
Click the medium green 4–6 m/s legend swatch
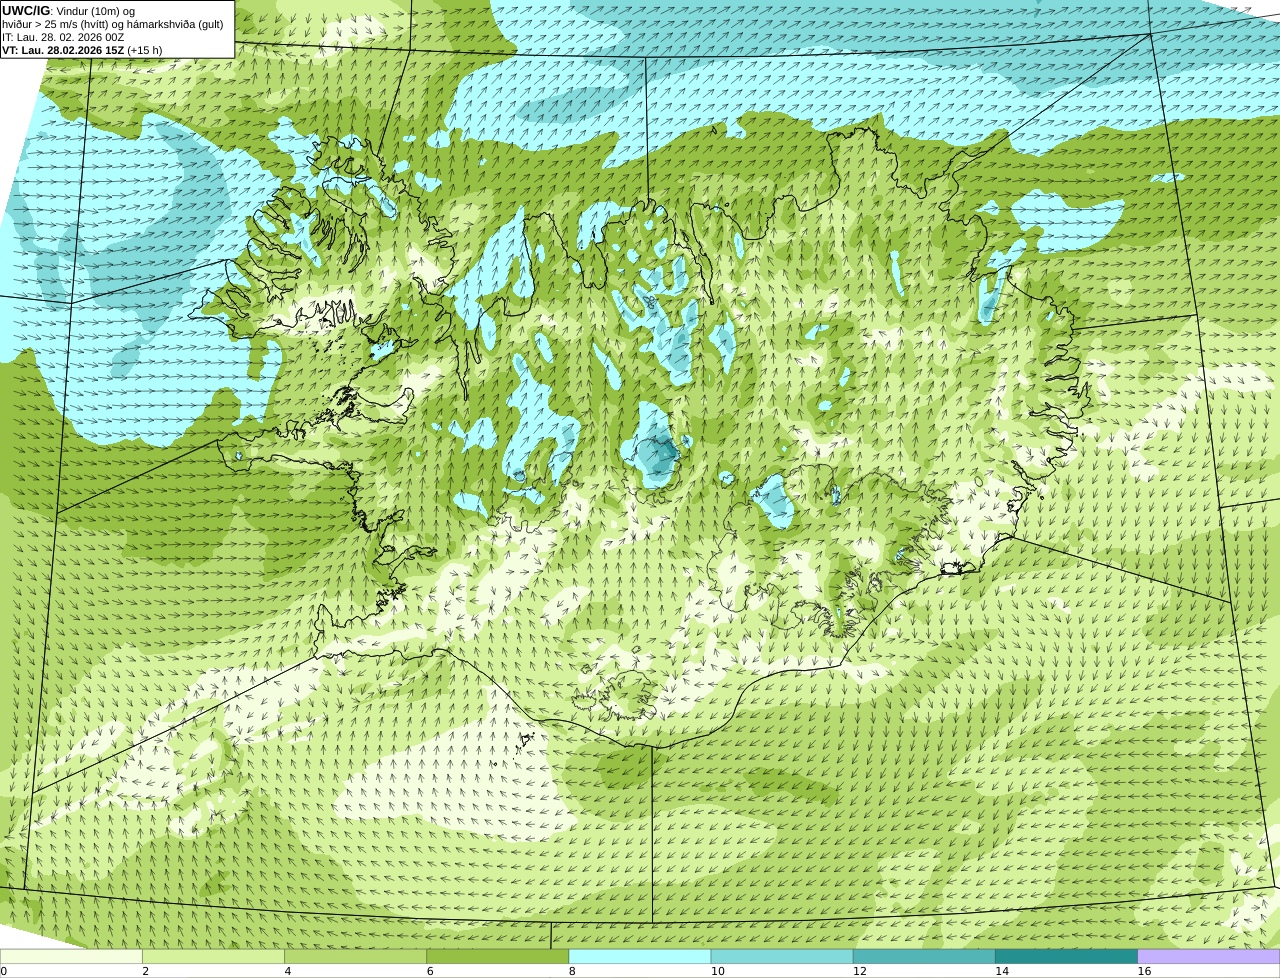(x=355, y=957)
